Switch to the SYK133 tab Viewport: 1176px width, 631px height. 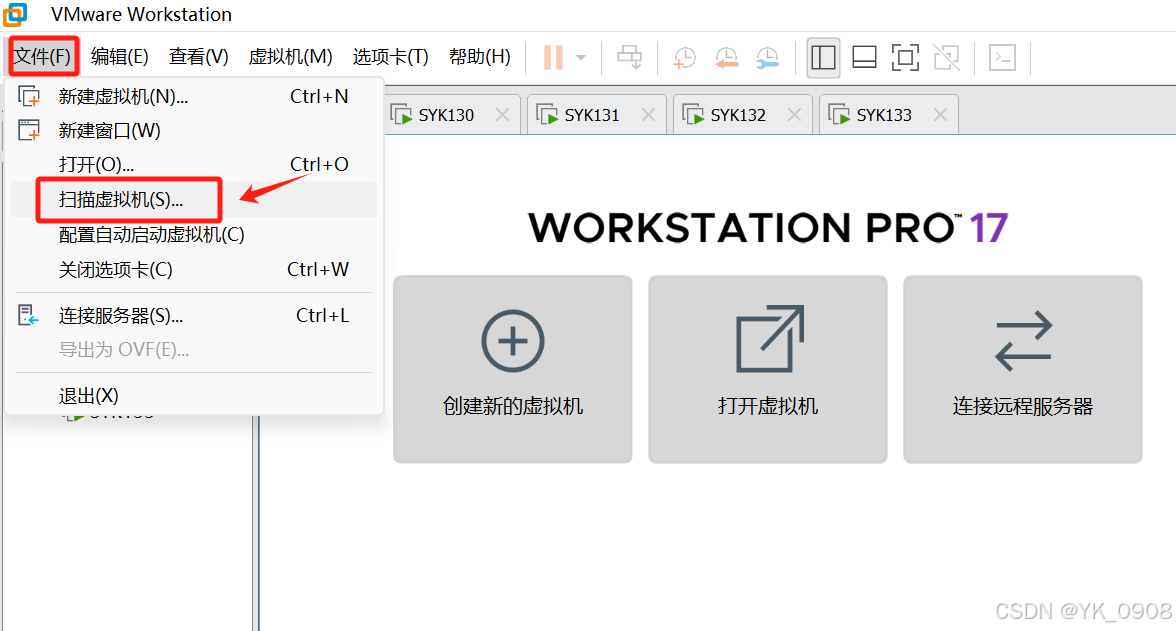[x=884, y=115]
